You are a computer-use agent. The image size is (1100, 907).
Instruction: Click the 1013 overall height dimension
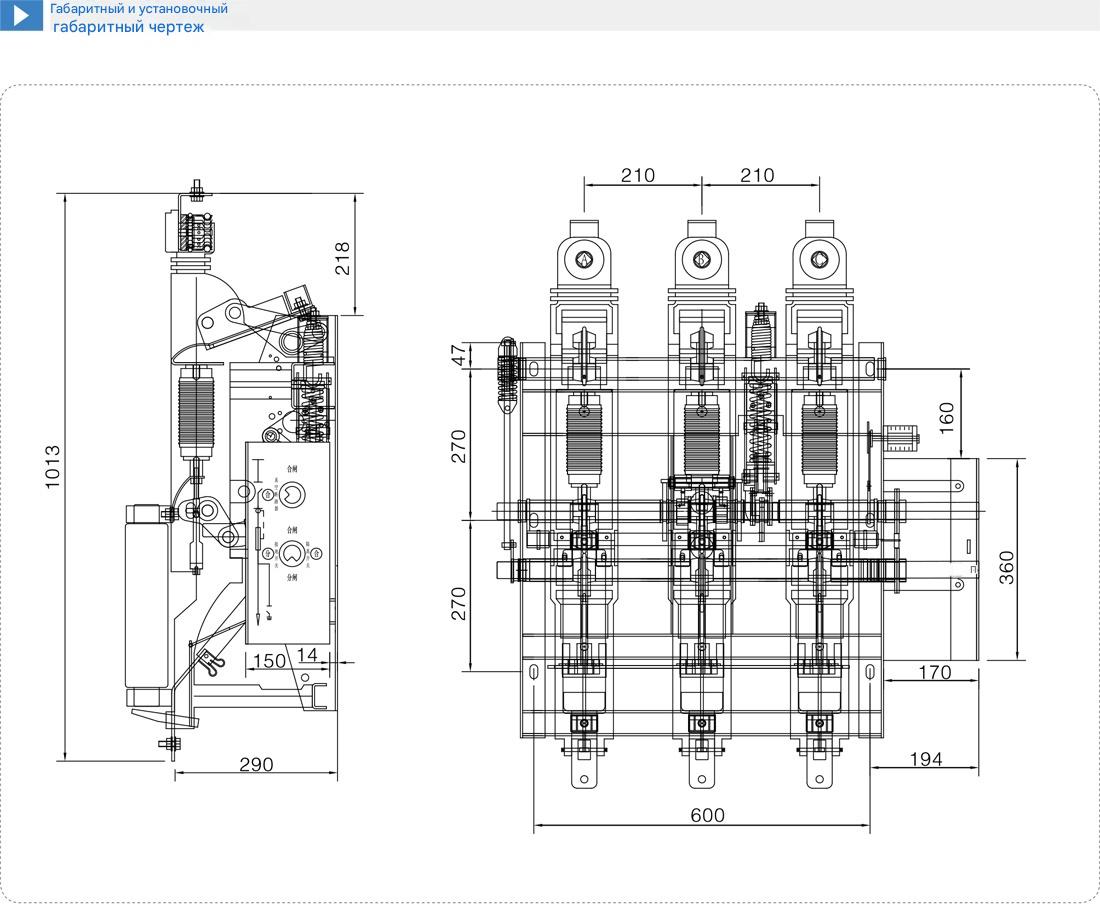coord(54,468)
